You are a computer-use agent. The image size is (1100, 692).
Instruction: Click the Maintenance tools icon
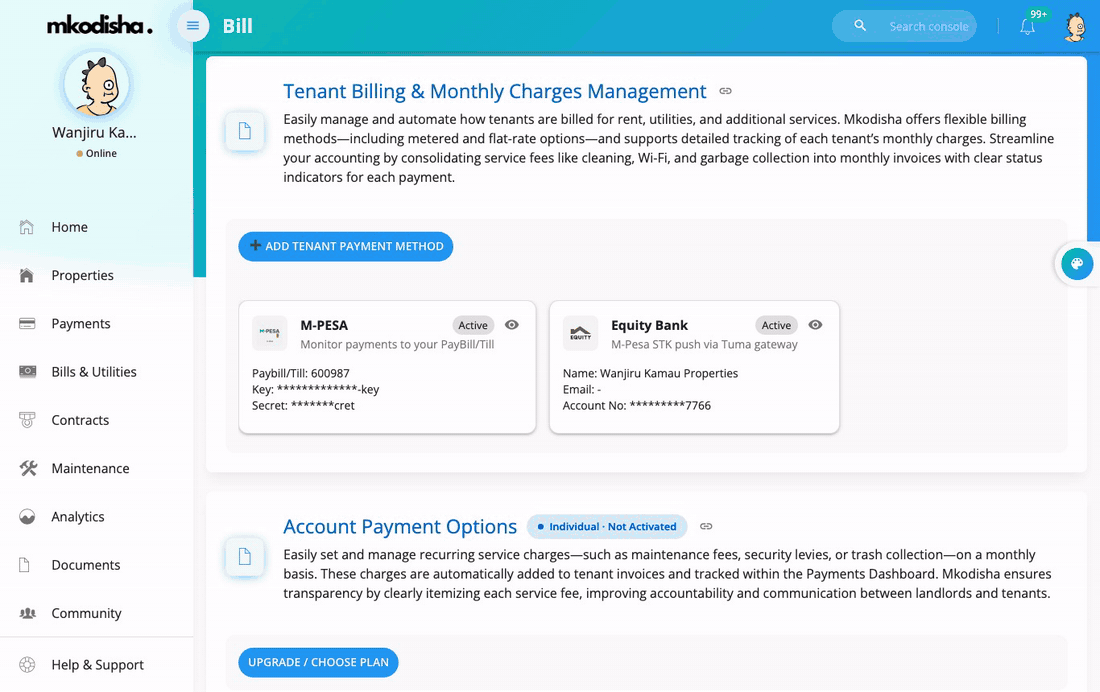28,468
